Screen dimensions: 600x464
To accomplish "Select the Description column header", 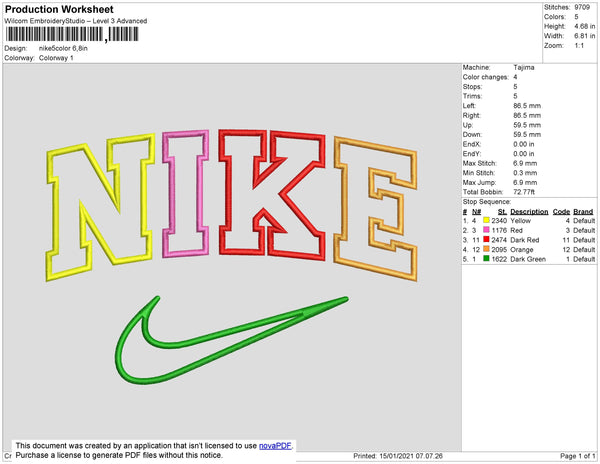I will 529,212.
